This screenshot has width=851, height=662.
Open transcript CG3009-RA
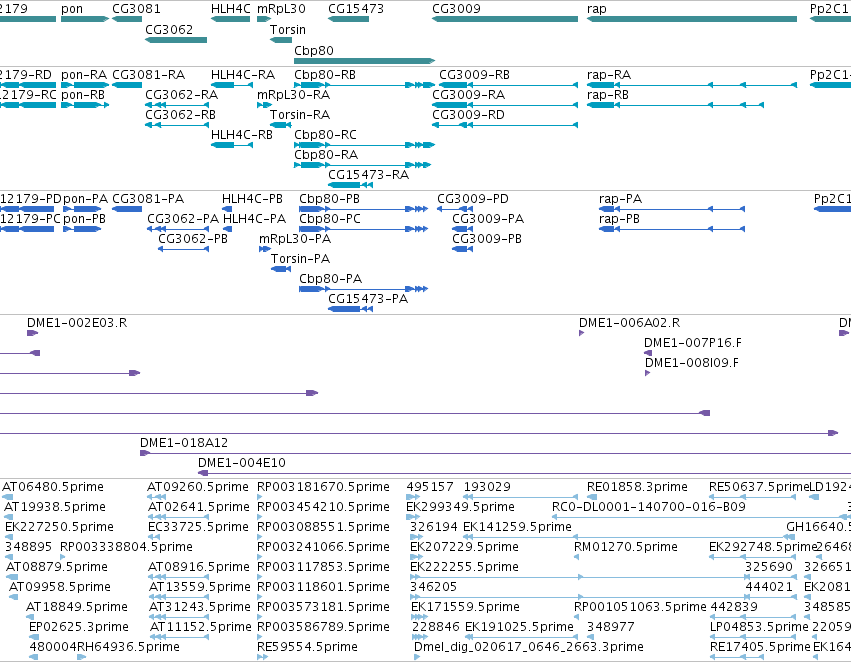click(x=468, y=95)
